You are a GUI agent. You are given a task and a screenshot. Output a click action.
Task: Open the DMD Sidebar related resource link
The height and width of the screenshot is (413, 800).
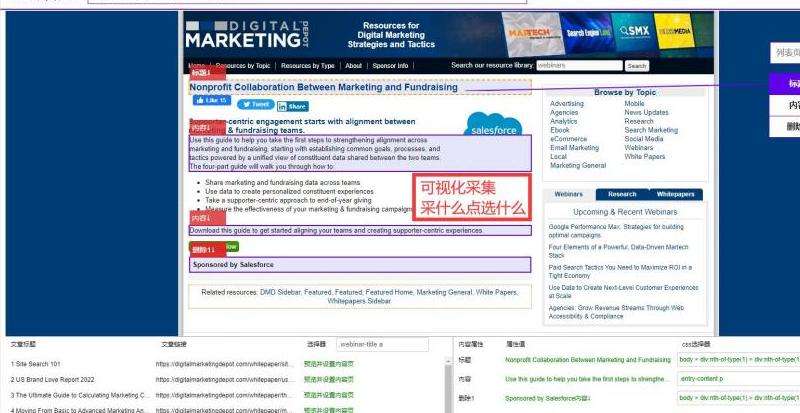280,293
